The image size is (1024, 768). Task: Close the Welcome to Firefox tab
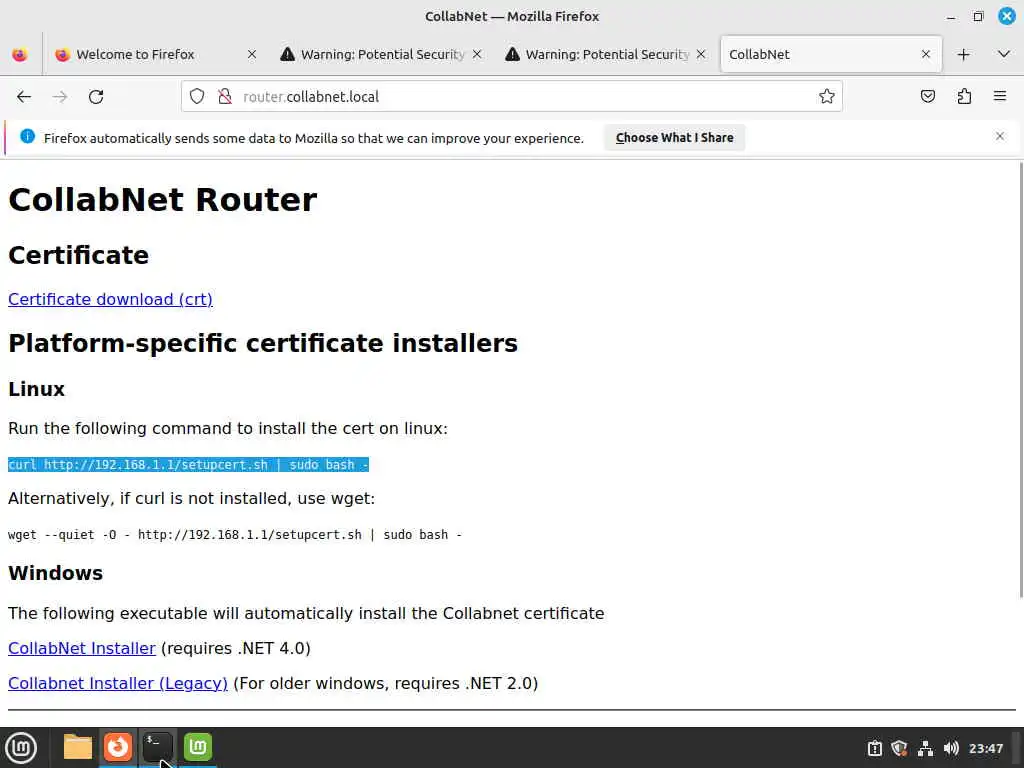[251, 54]
